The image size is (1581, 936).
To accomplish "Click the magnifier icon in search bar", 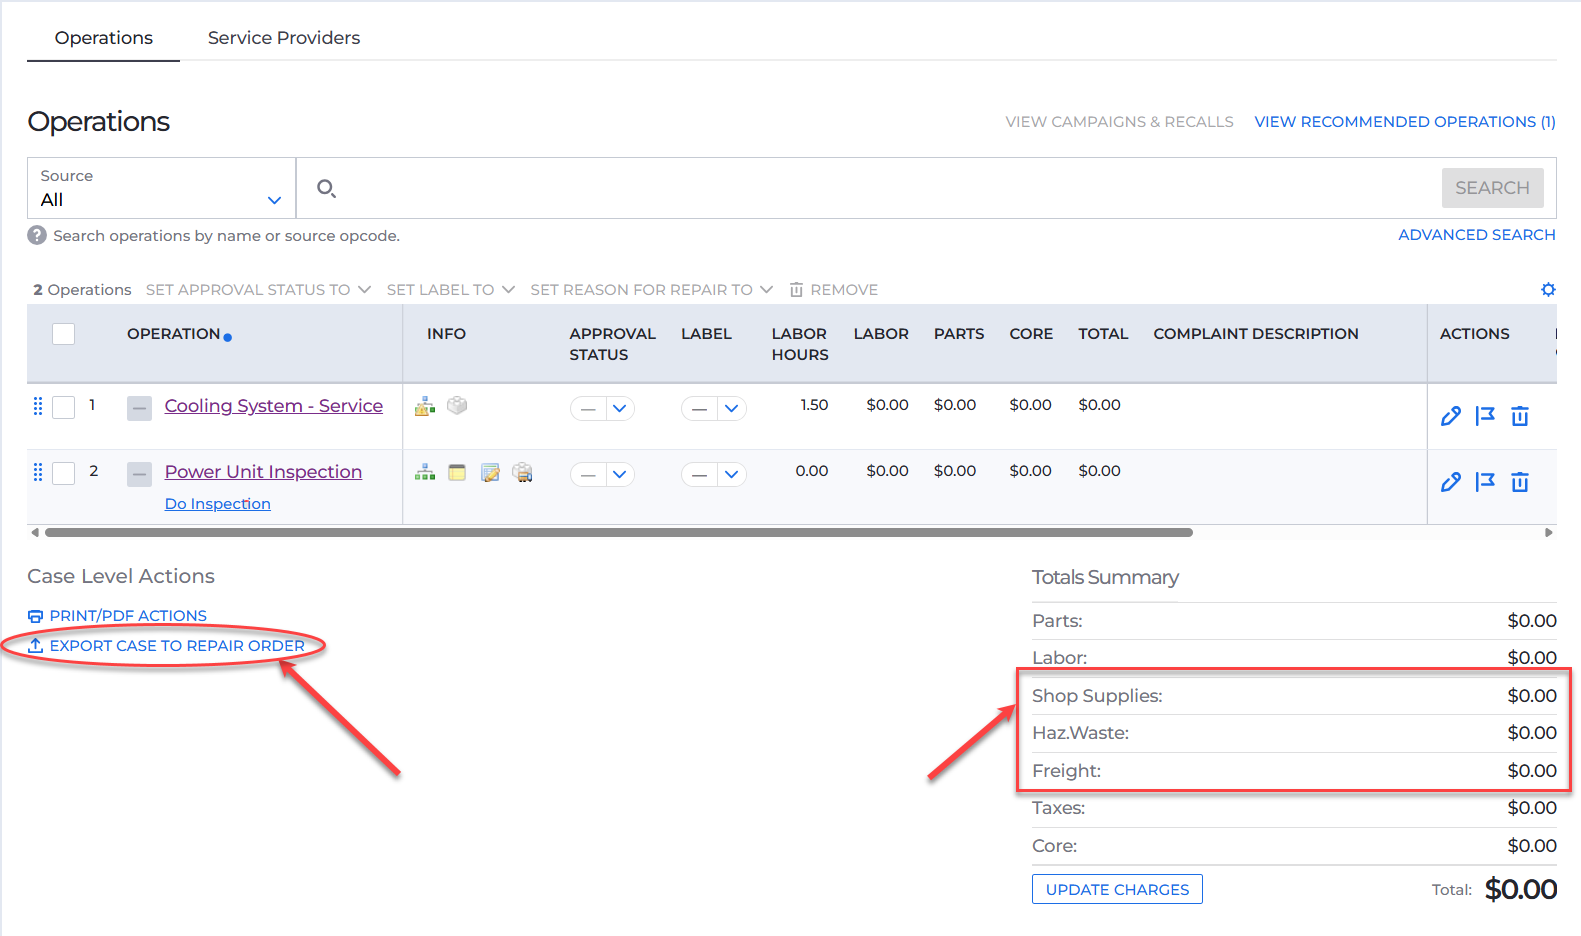I will [326, 188].
